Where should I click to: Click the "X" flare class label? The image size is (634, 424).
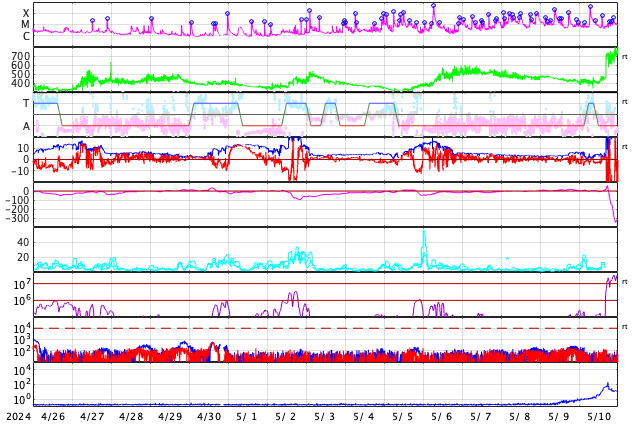coord(26,14)
